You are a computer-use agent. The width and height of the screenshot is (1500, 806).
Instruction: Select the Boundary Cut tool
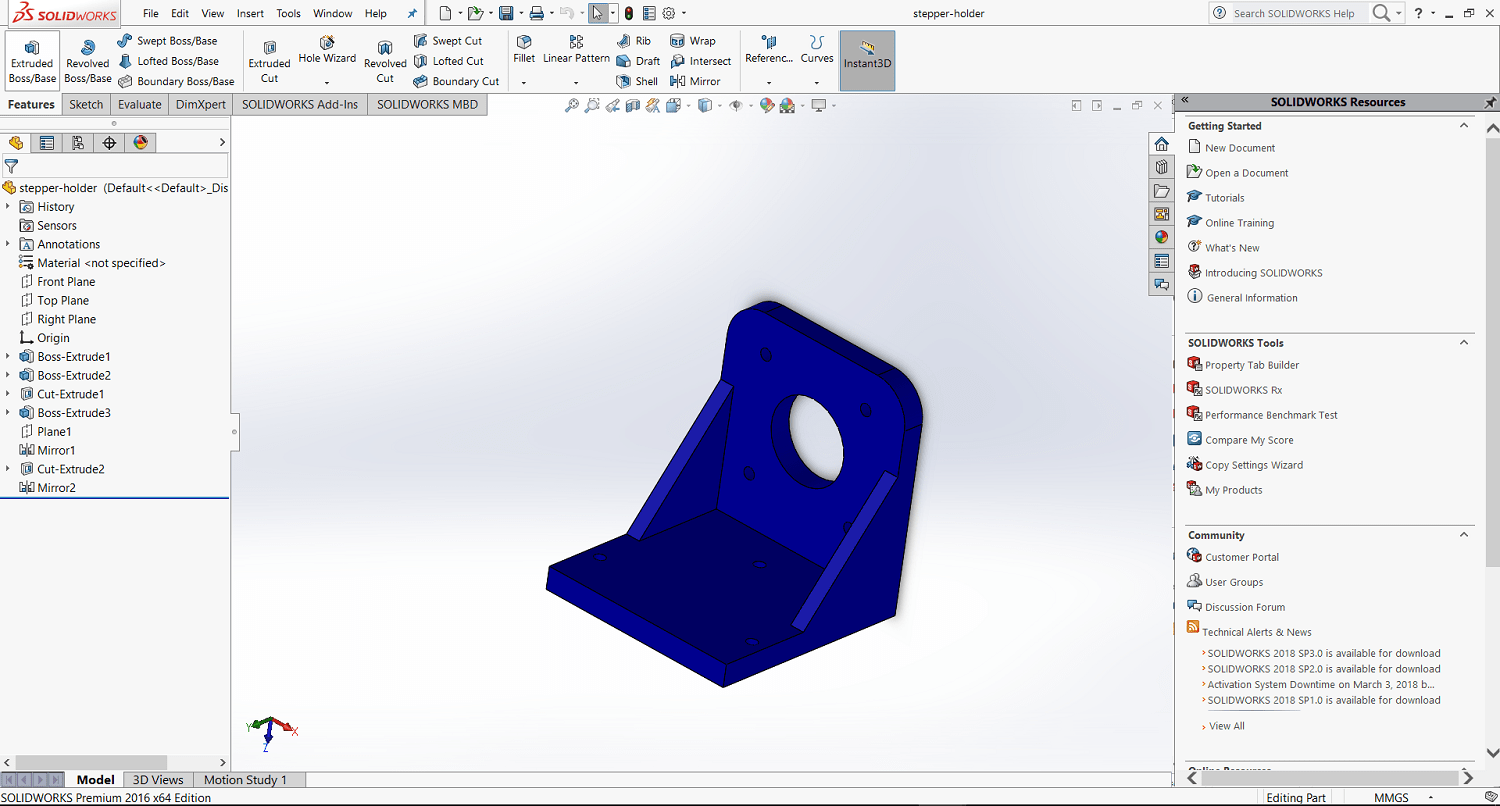[x=456, y=82]
